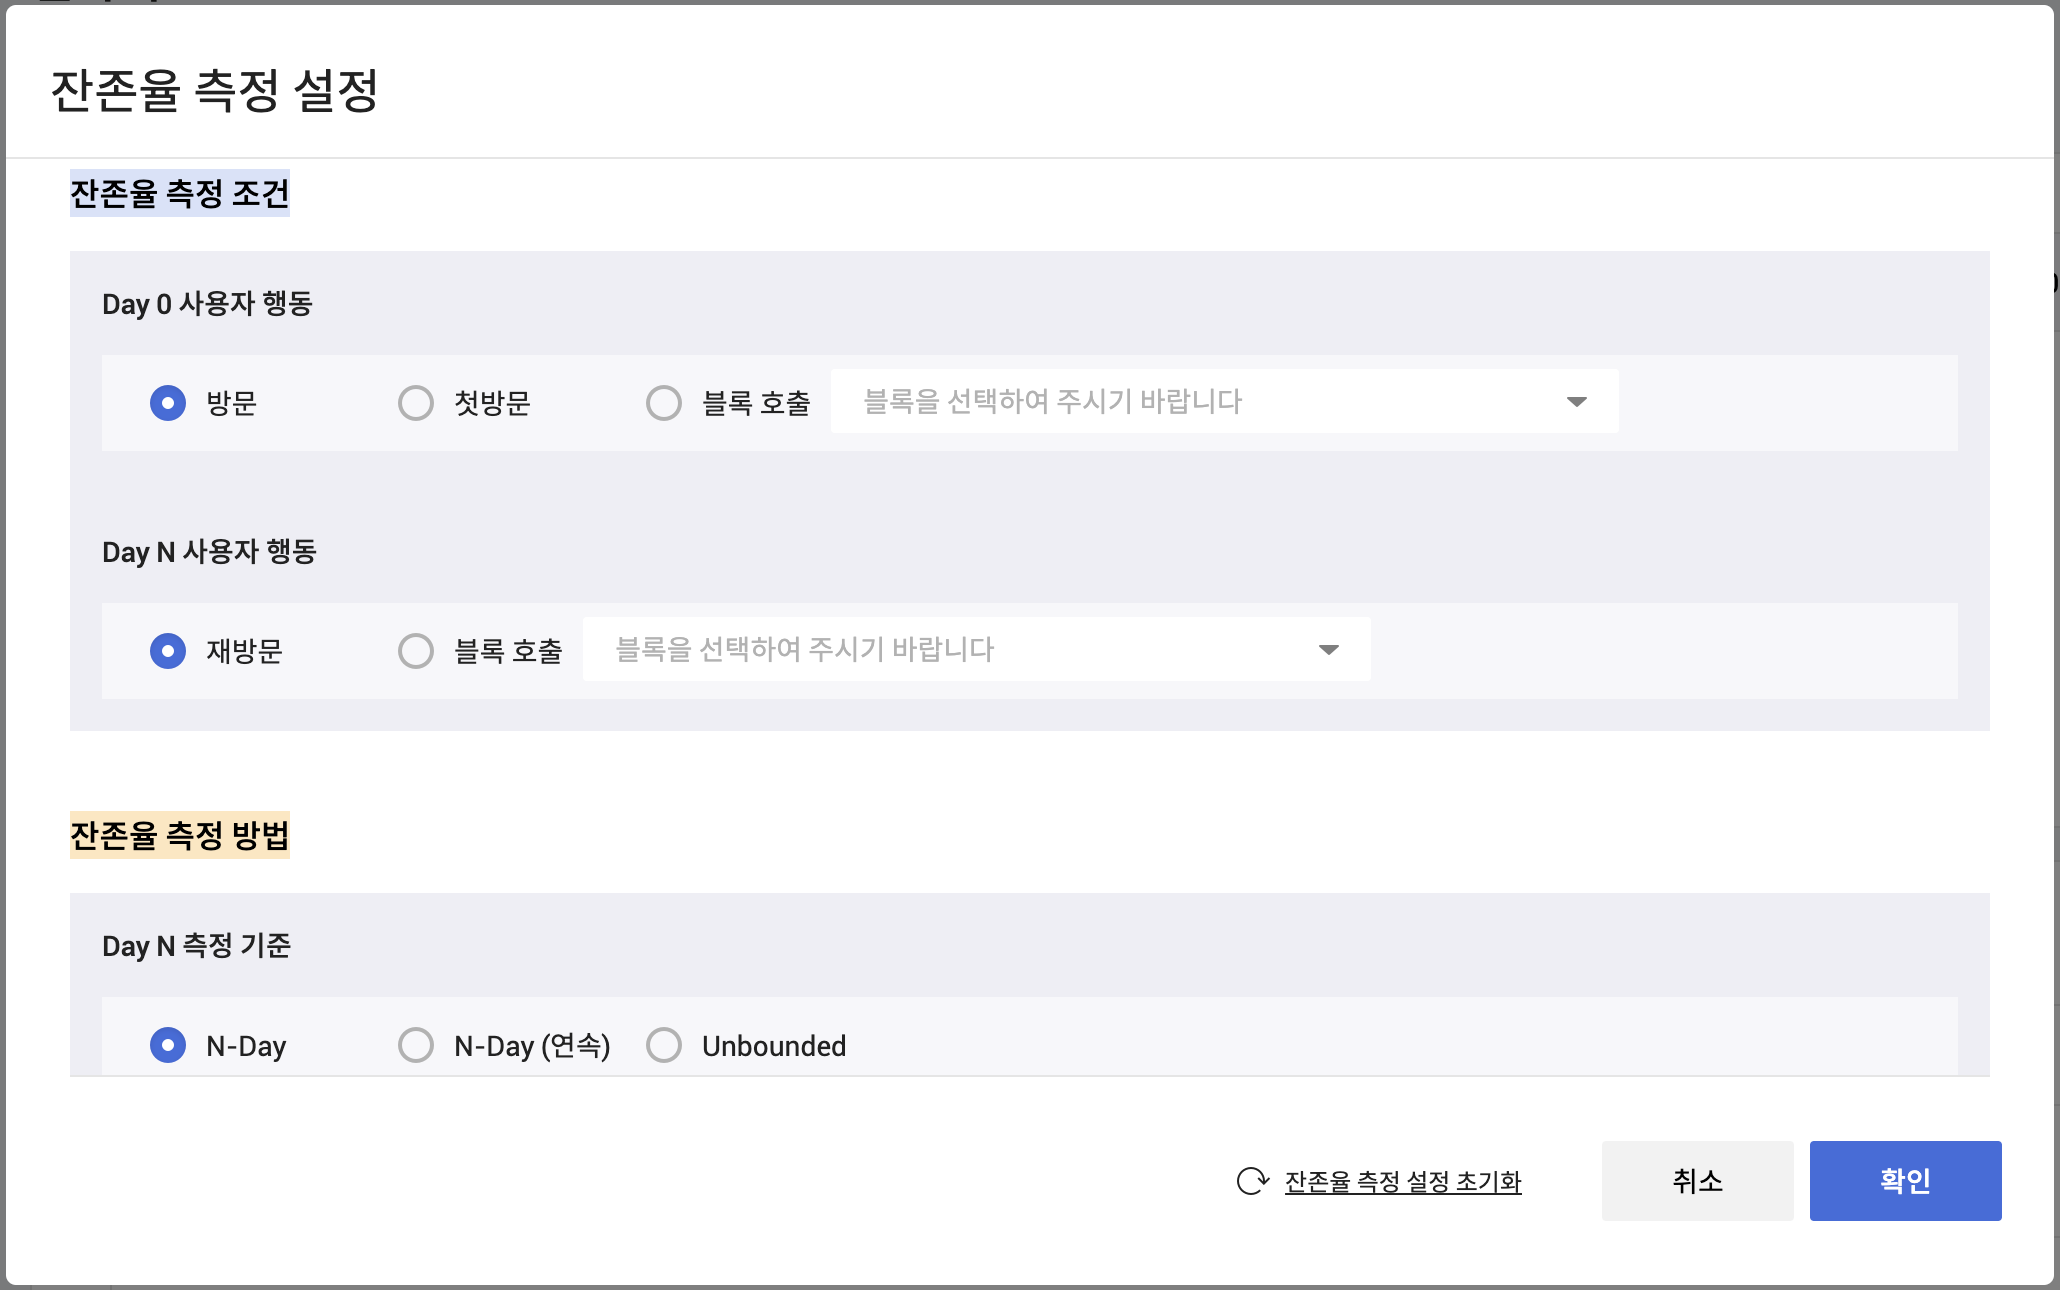The height and width of the screenshot is (1290, 2060).
Task: Click the Day N dropdown arrow
Action: point(1329,650)
